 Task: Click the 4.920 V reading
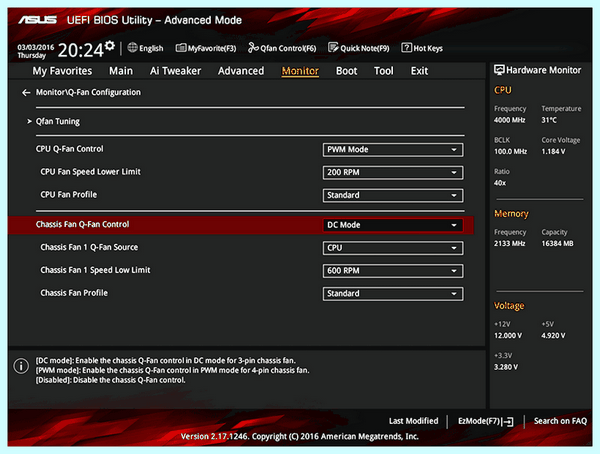click(x=553, y=336)
